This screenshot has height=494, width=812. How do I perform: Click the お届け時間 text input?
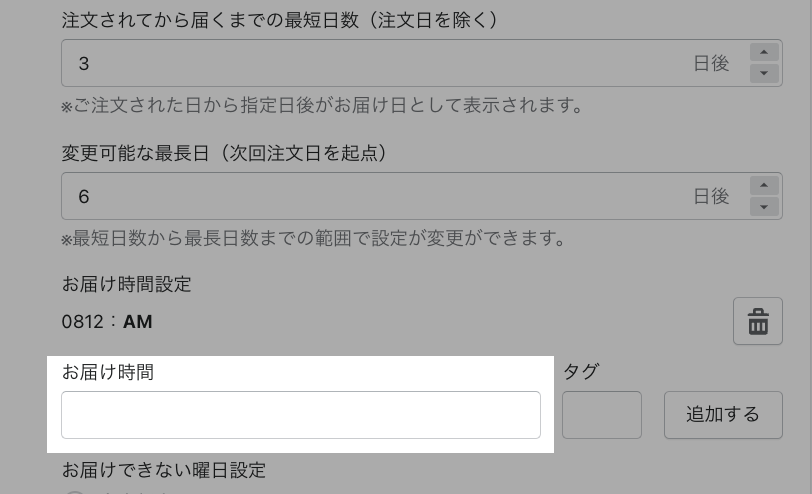click(x=301, y=415)
